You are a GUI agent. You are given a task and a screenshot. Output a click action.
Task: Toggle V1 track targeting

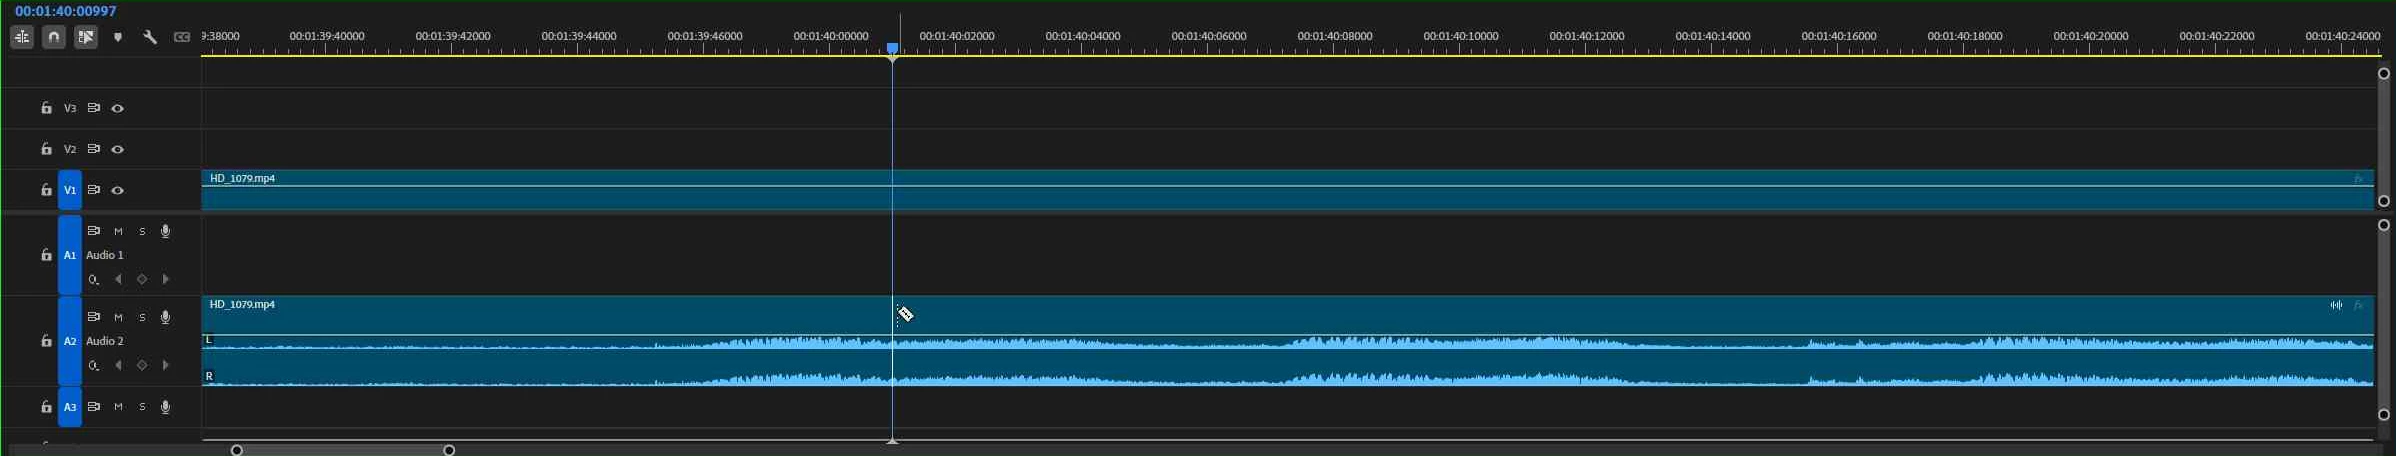(x=70, y=190)
